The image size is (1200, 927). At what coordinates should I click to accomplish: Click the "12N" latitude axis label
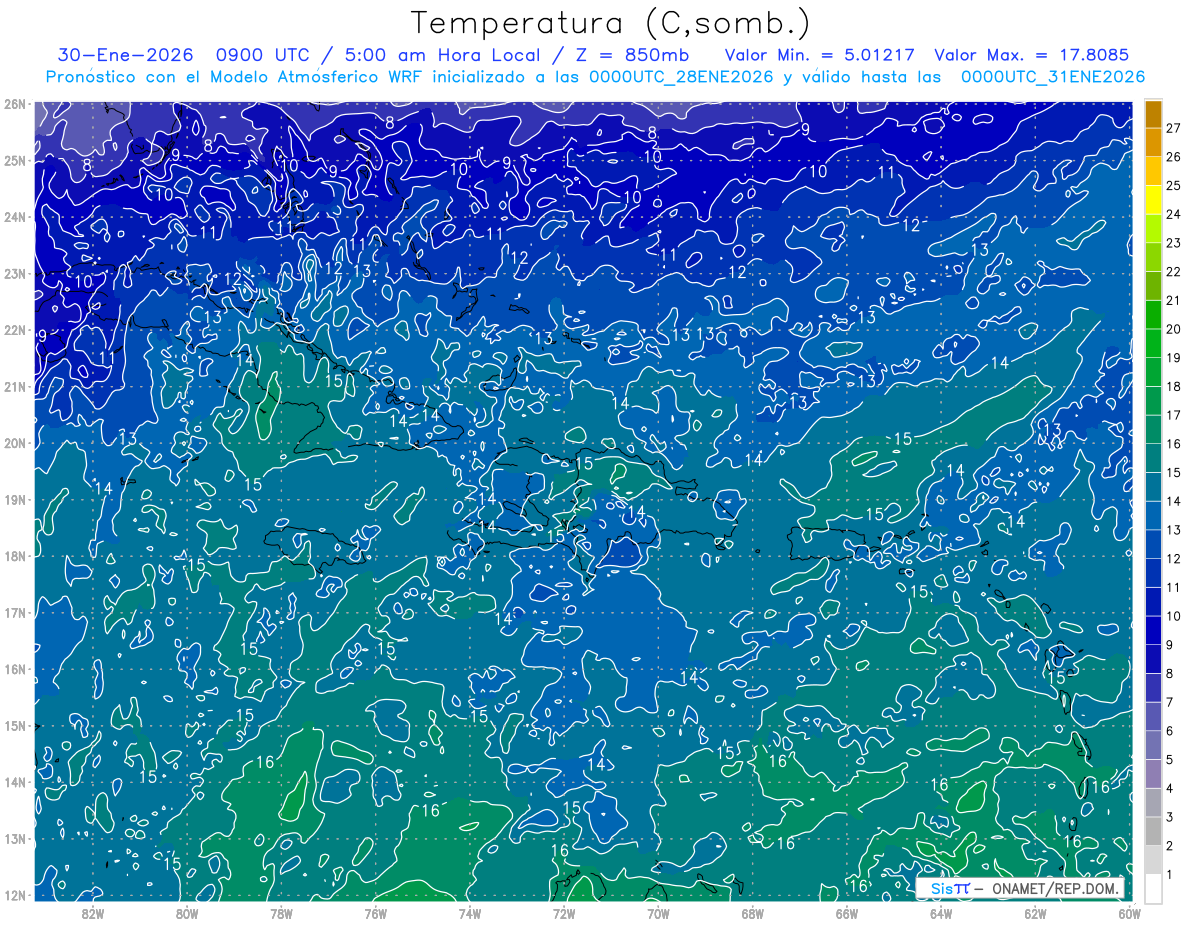click(x=15, y=895)
